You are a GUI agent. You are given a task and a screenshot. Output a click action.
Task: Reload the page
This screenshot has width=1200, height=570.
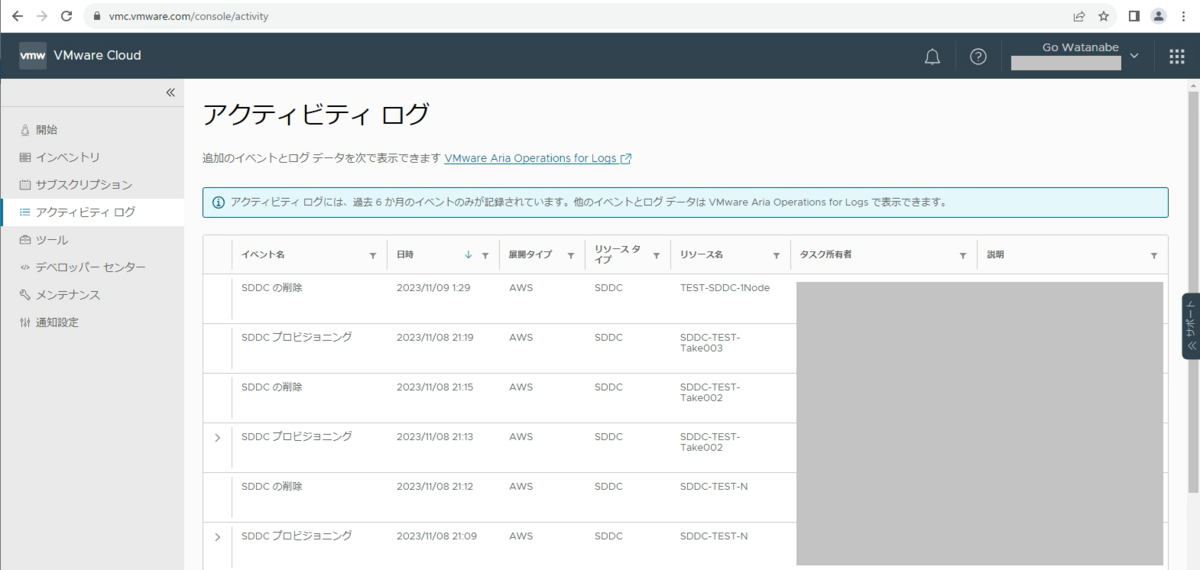[x=67, y=16]
